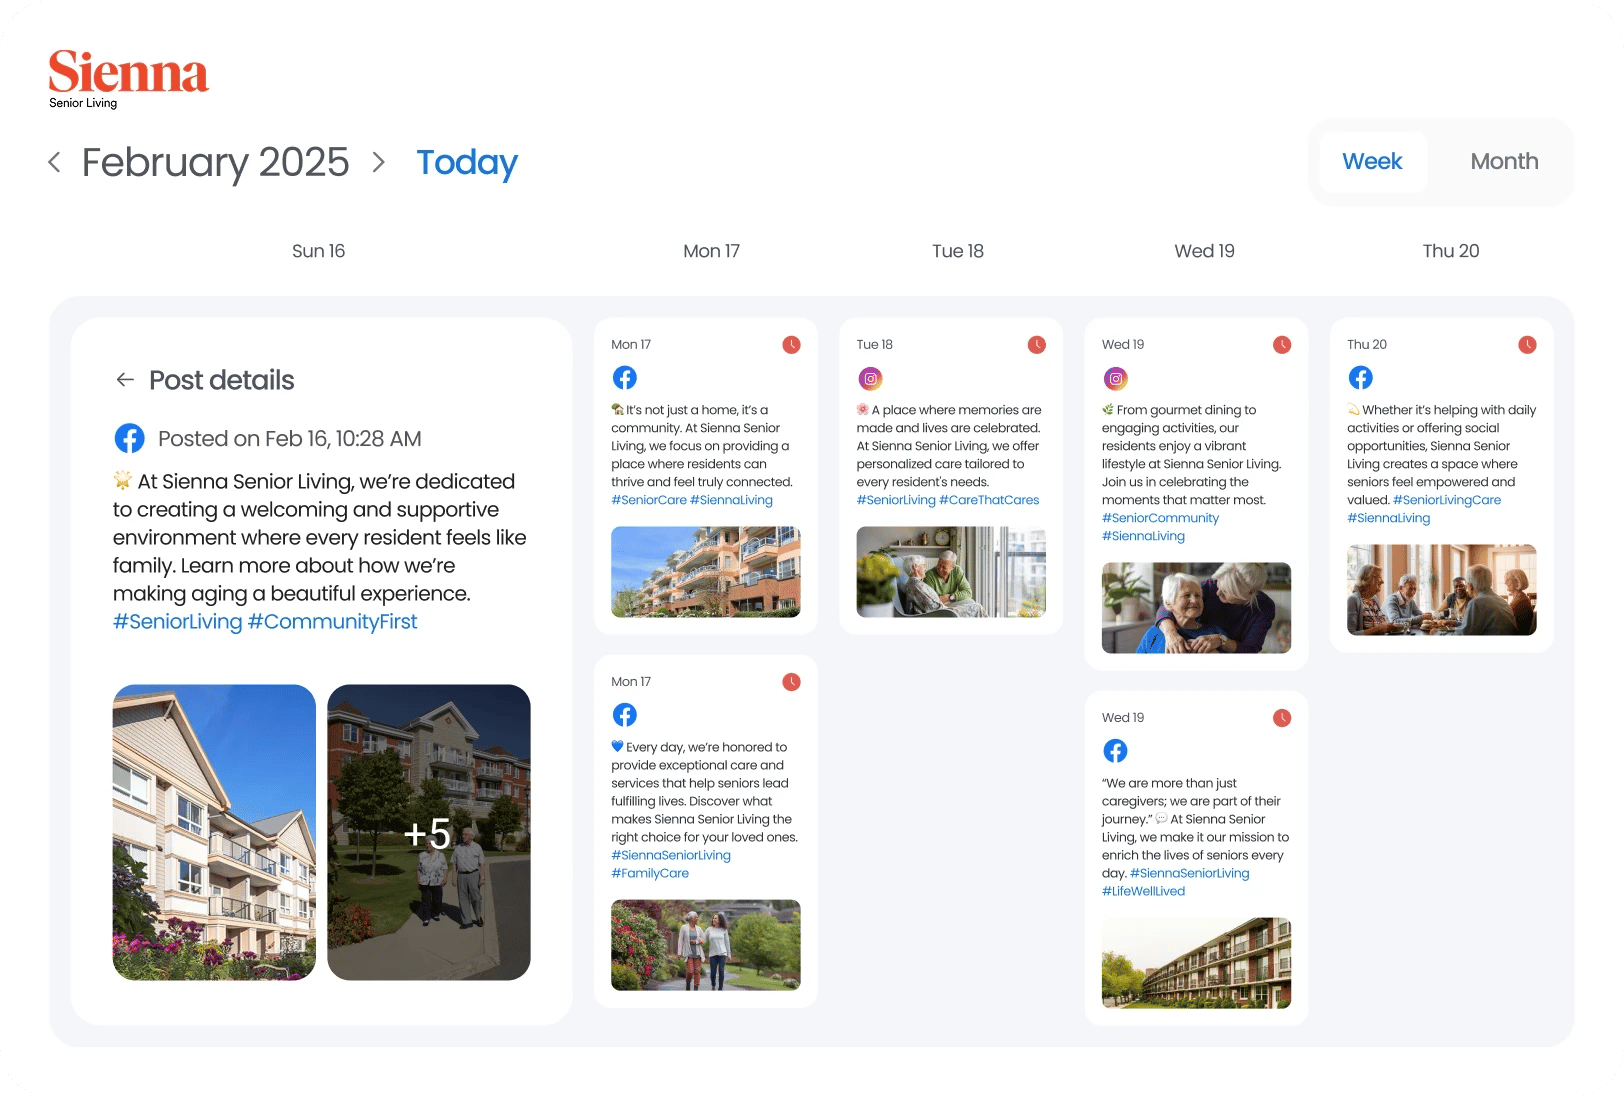Switch to Month view
Screen dimensions: 1624x1097
1504,161
